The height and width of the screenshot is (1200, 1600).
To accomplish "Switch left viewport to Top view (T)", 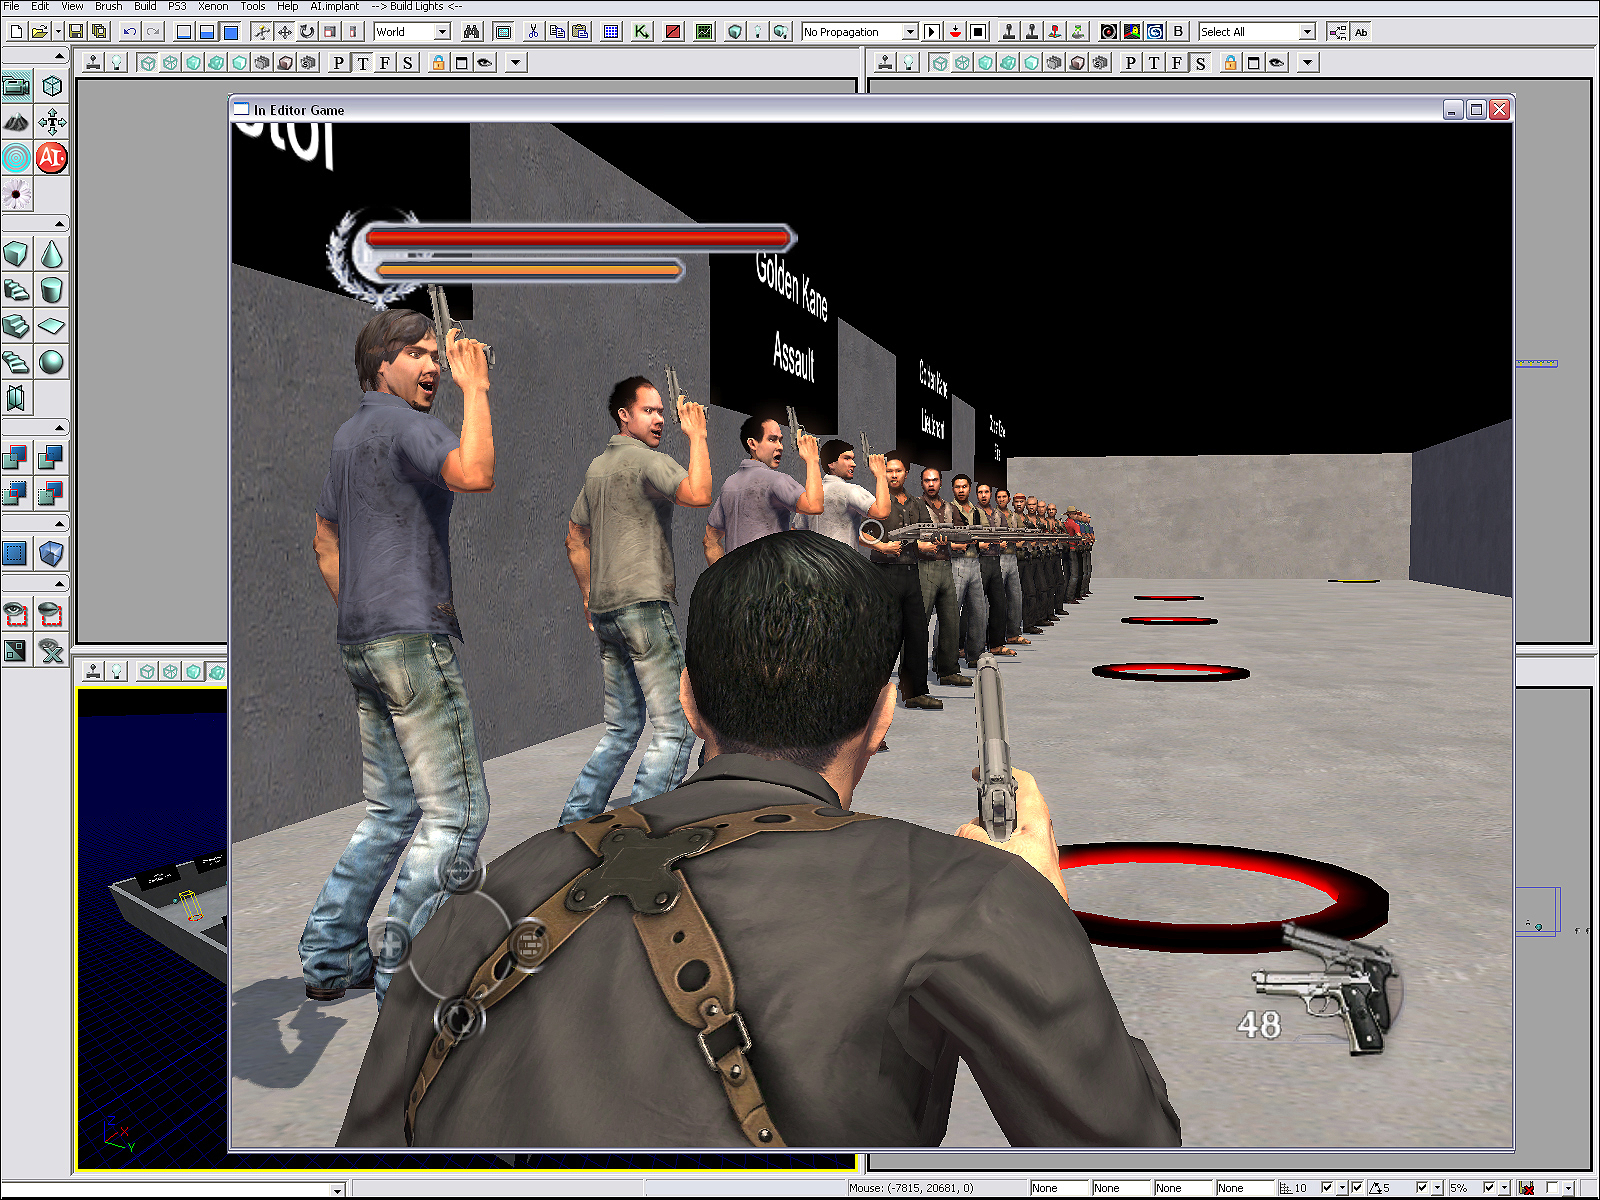I will [x=362, y=63].
